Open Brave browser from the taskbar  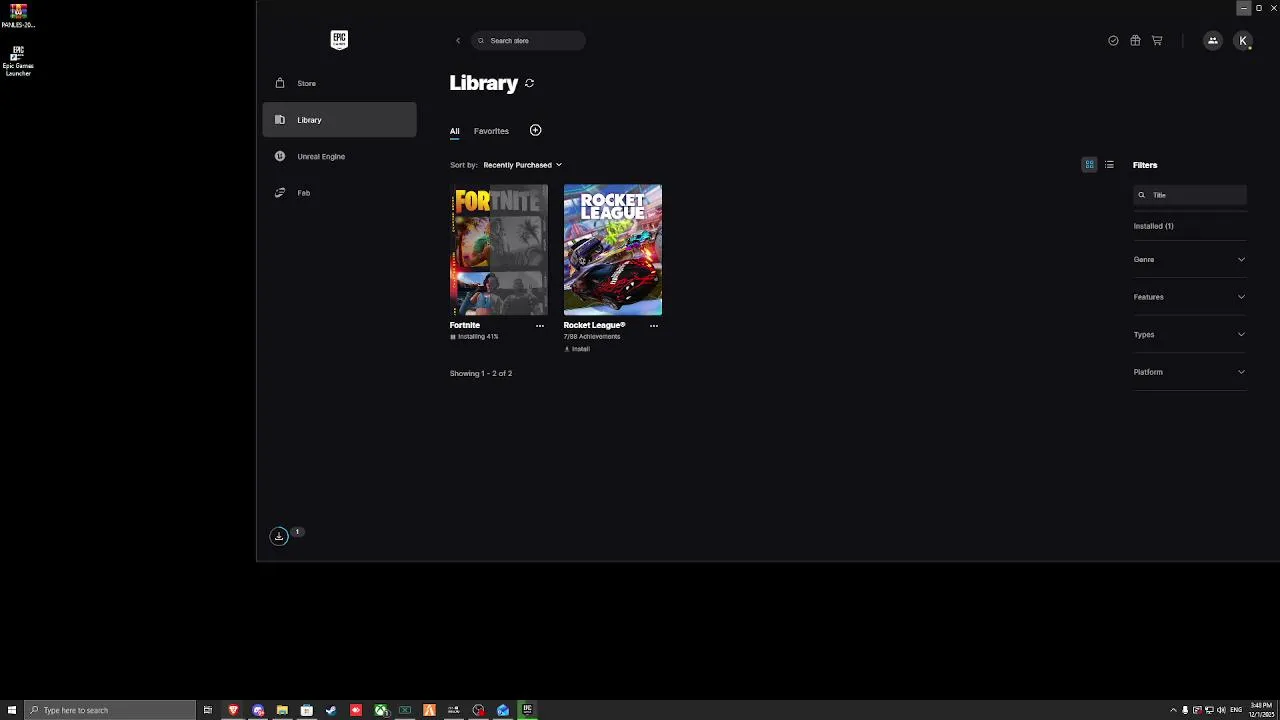click(x=233, y=710)
